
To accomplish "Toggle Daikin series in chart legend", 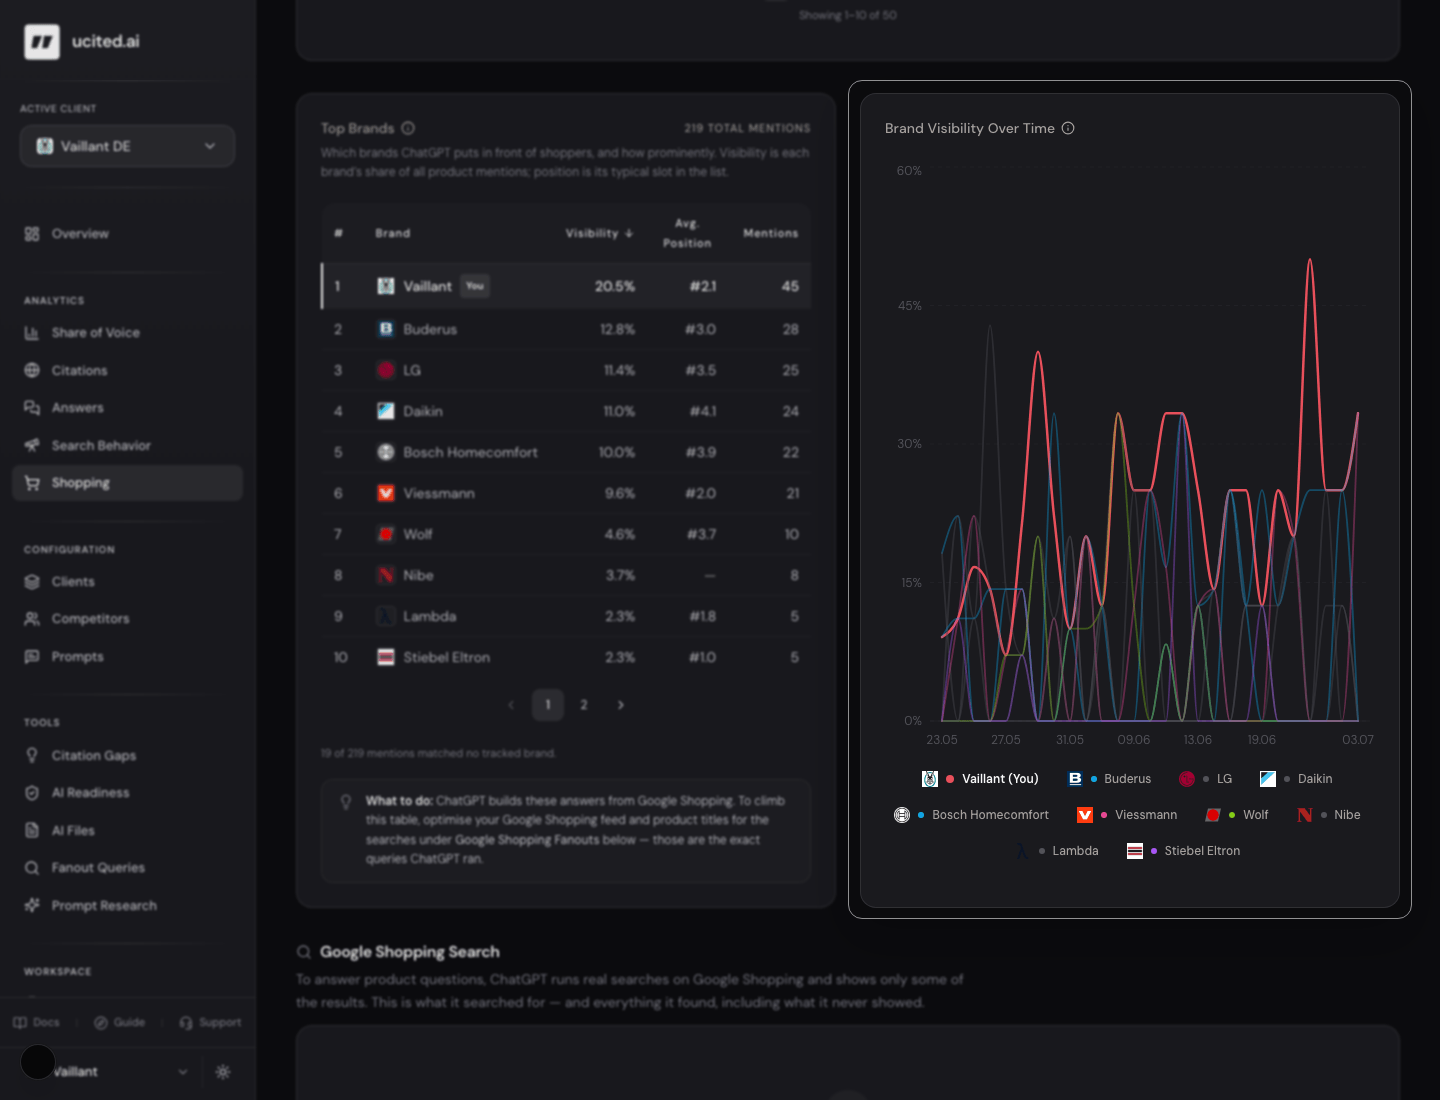I will pyautogui.click(x=1296, y=779).
